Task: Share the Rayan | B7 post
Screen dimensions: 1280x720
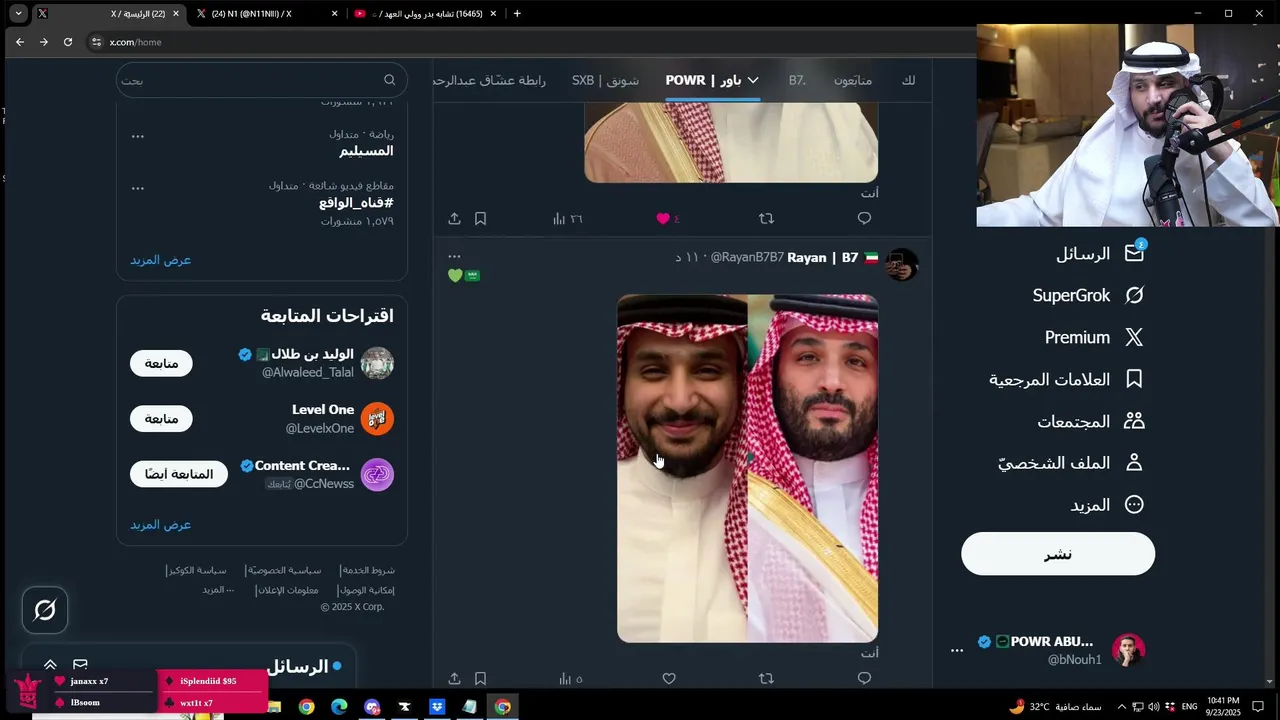Action: tap(454, 678)
